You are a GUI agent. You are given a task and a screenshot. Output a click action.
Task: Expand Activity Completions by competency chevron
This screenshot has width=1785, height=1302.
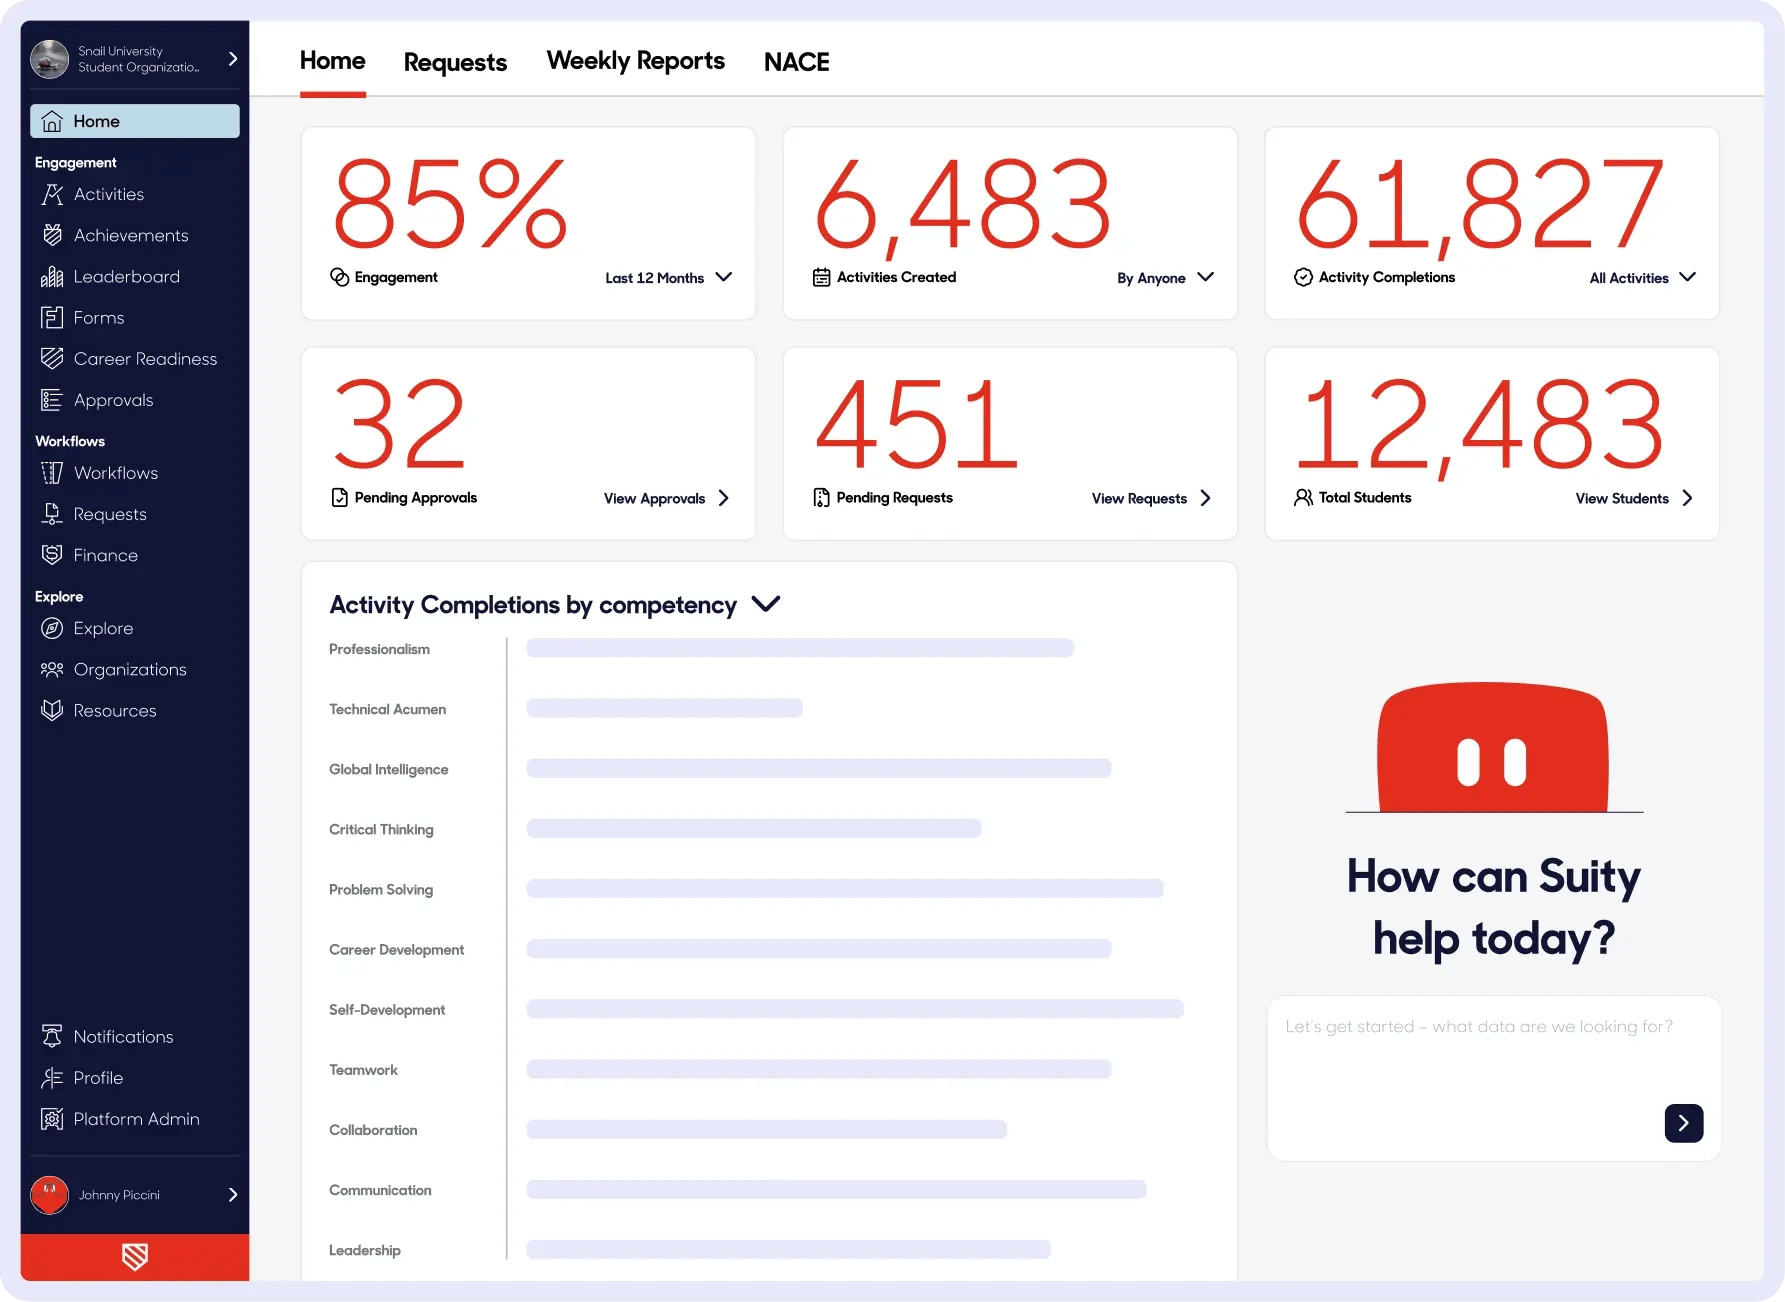(x=766, y=604)
